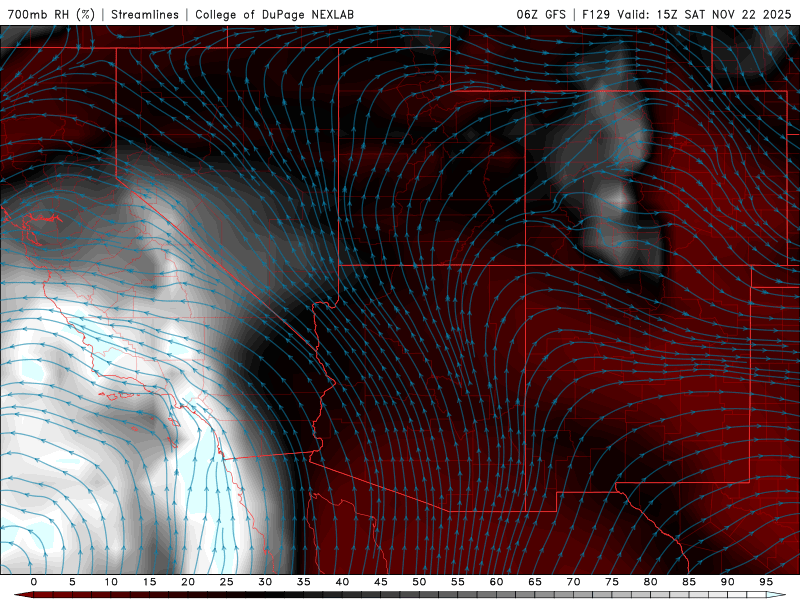Viewport: 800px width, 600px height.
Task: Click the "90" value on the color scale
Action: coord(727,582)
